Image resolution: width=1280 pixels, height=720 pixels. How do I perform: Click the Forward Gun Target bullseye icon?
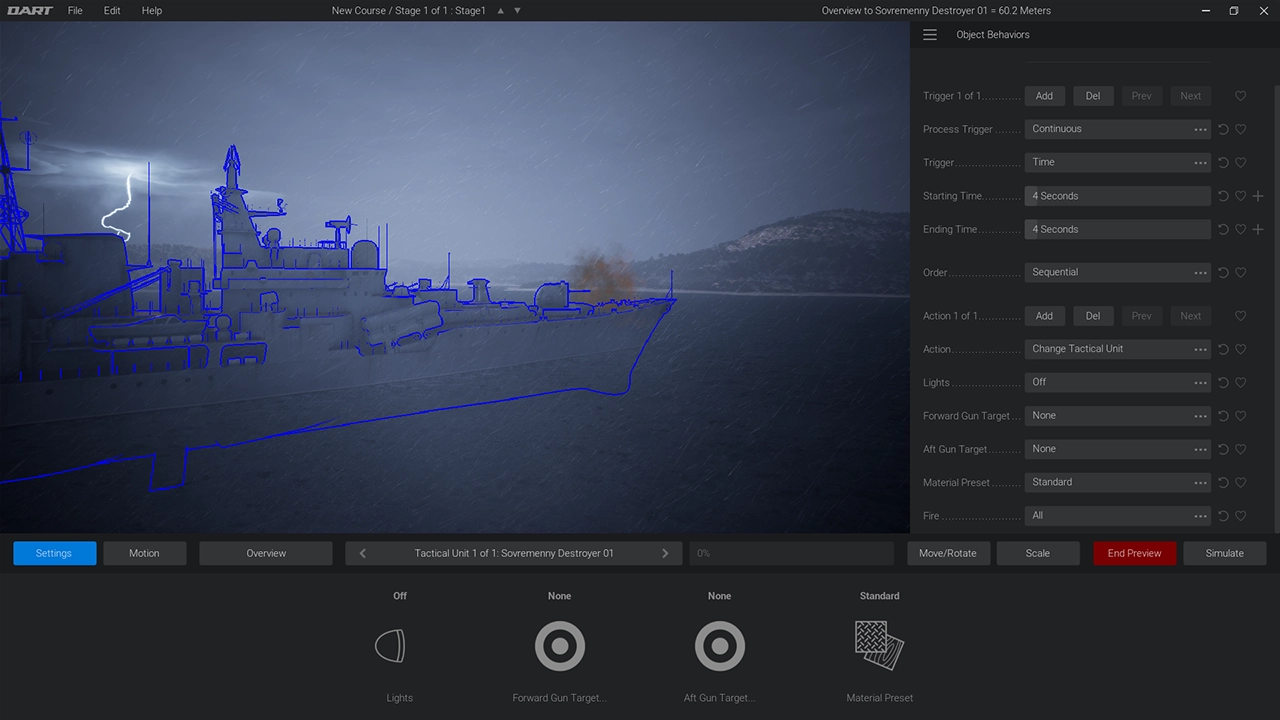pos(559,646)
